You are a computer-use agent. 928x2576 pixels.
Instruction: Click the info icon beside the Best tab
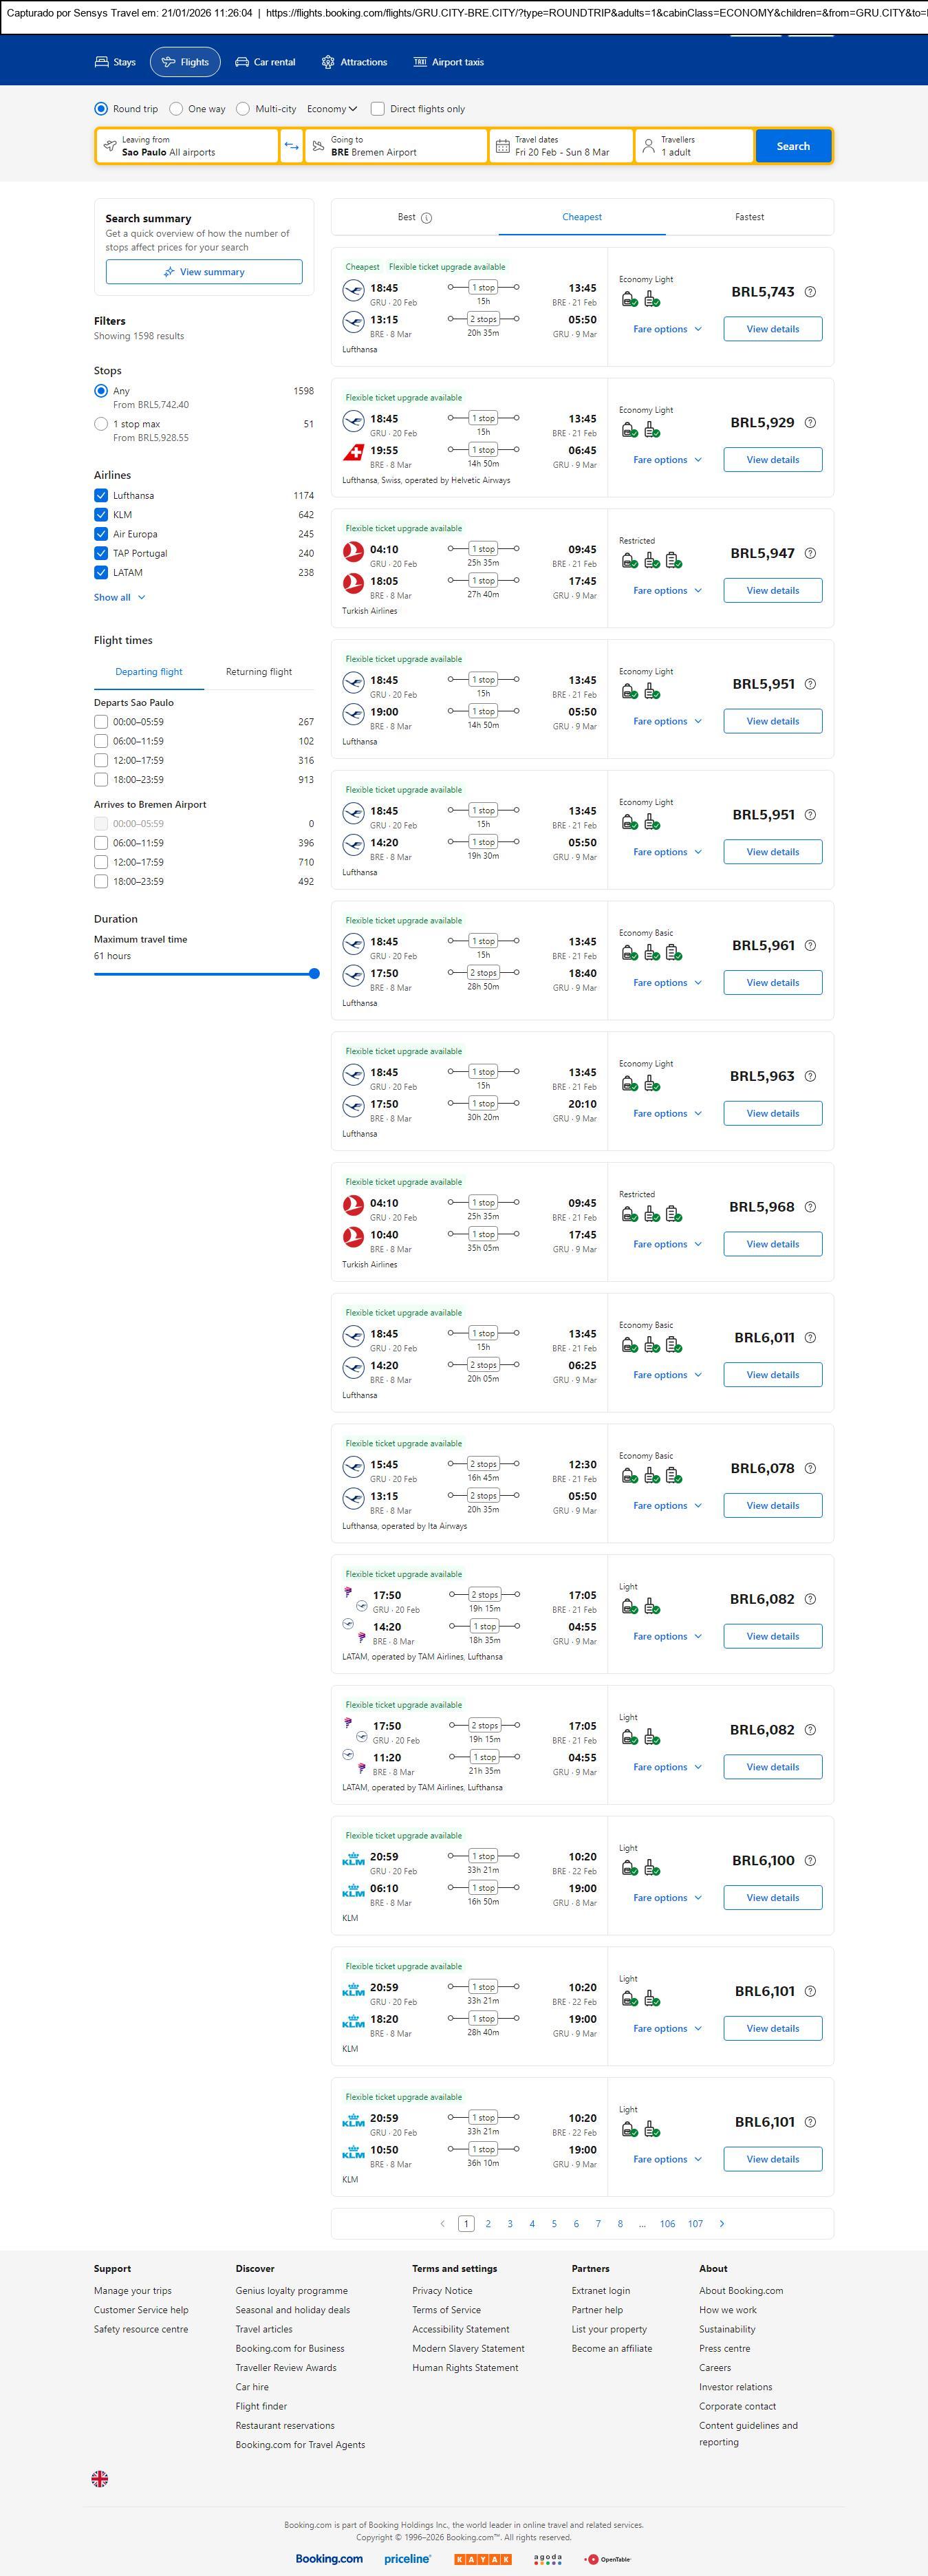(x=427, y=218)
